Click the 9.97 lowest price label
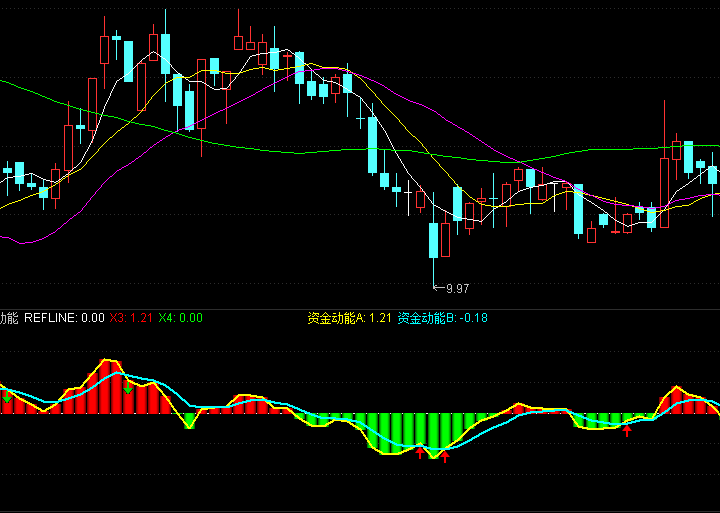Viewport: 720px width, 513px height. pyautogui.click(x=457, y=289)
